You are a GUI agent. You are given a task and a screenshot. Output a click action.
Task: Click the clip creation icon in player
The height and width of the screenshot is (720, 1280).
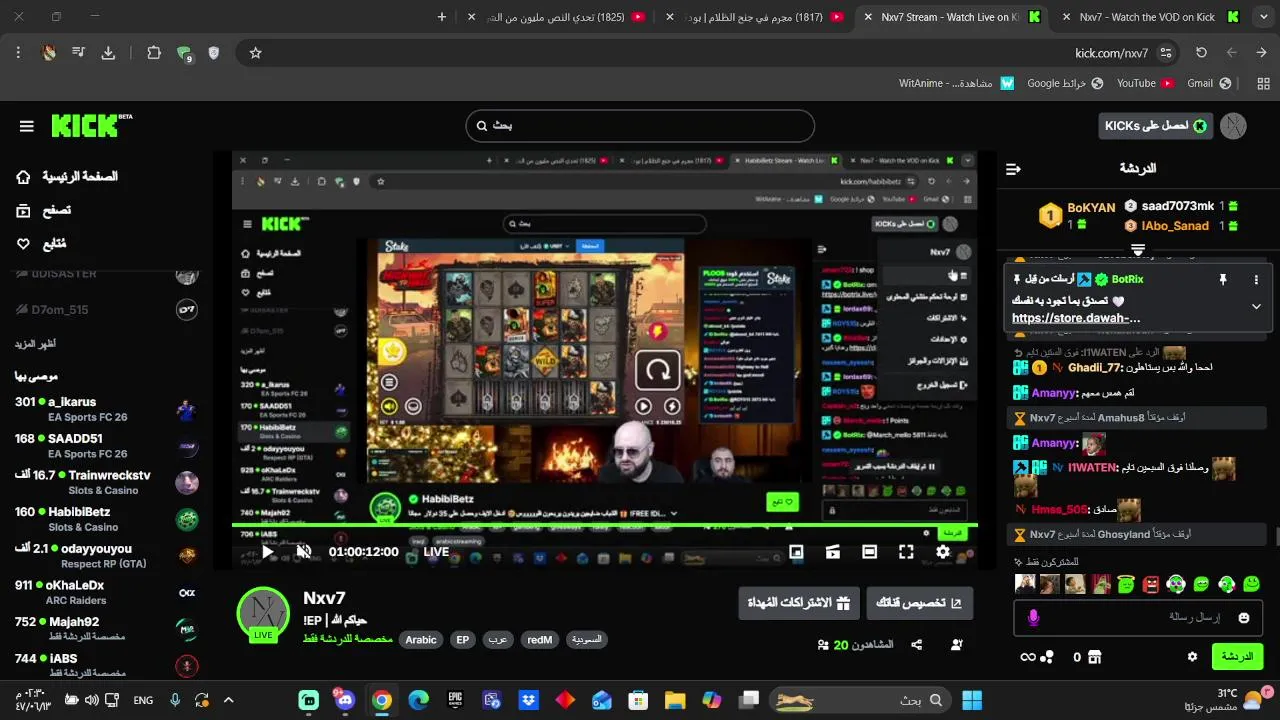click(832, 551)
